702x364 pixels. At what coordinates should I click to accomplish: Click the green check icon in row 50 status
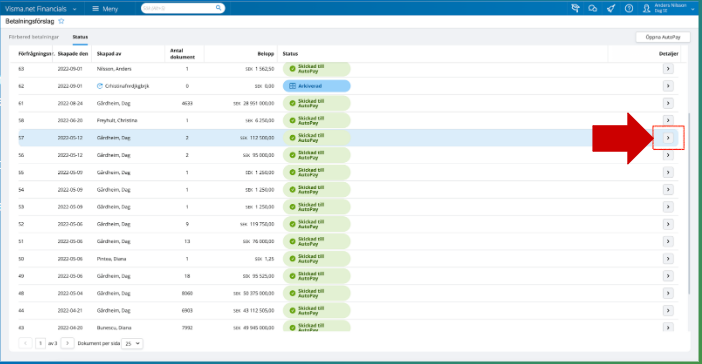pyautogui.click(x=292, y=259)
